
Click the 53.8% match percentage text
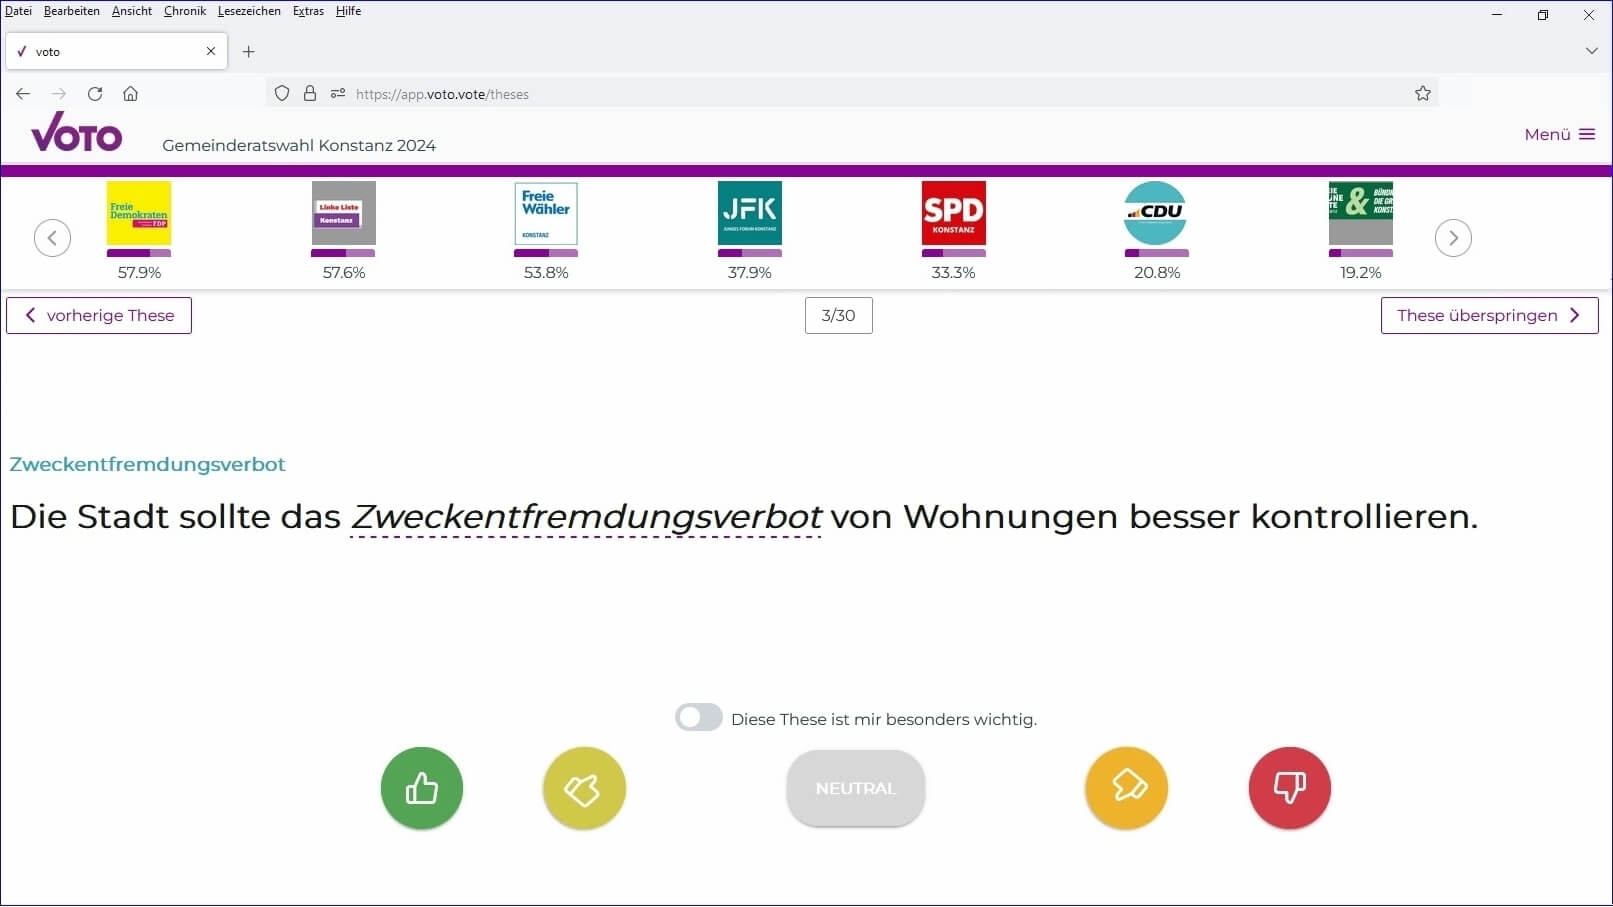pyautogui.click(x=546, y=272)
